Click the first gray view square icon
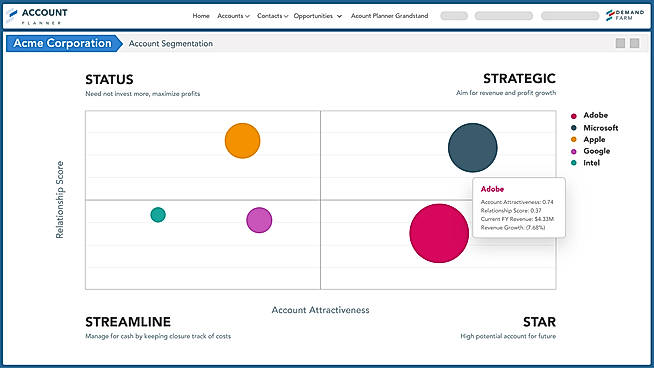654x368 pixels. [x=620, y=43]
